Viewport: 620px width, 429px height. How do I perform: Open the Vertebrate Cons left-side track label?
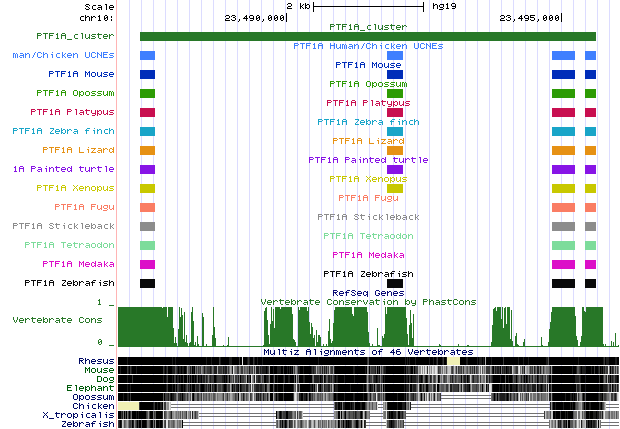tap(57, 320)
